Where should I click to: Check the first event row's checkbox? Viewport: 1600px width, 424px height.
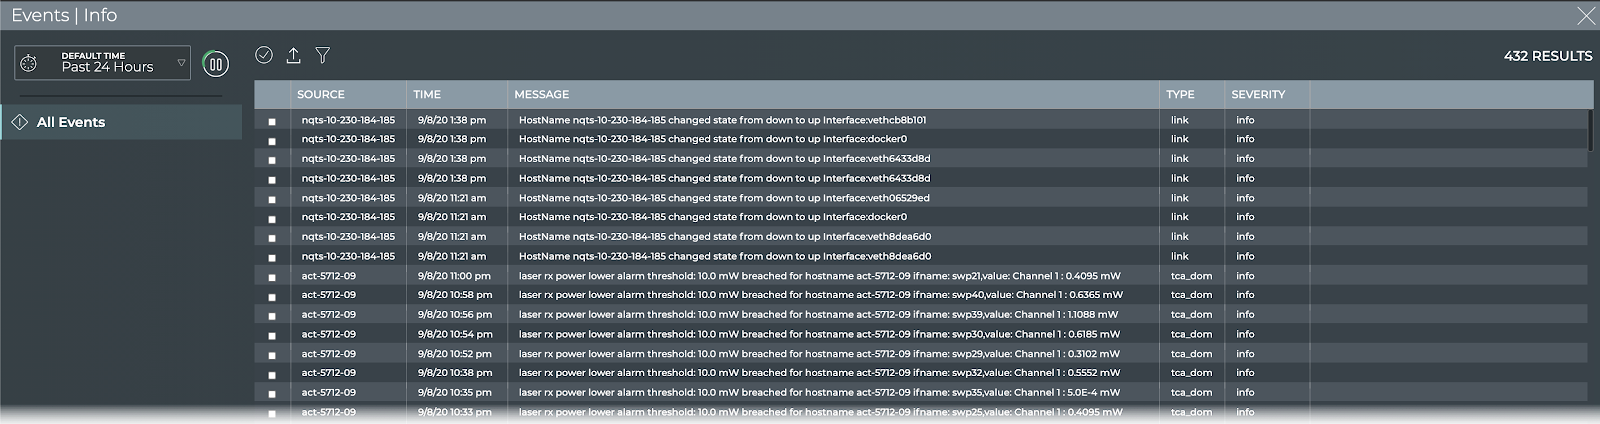coord(272,121)
